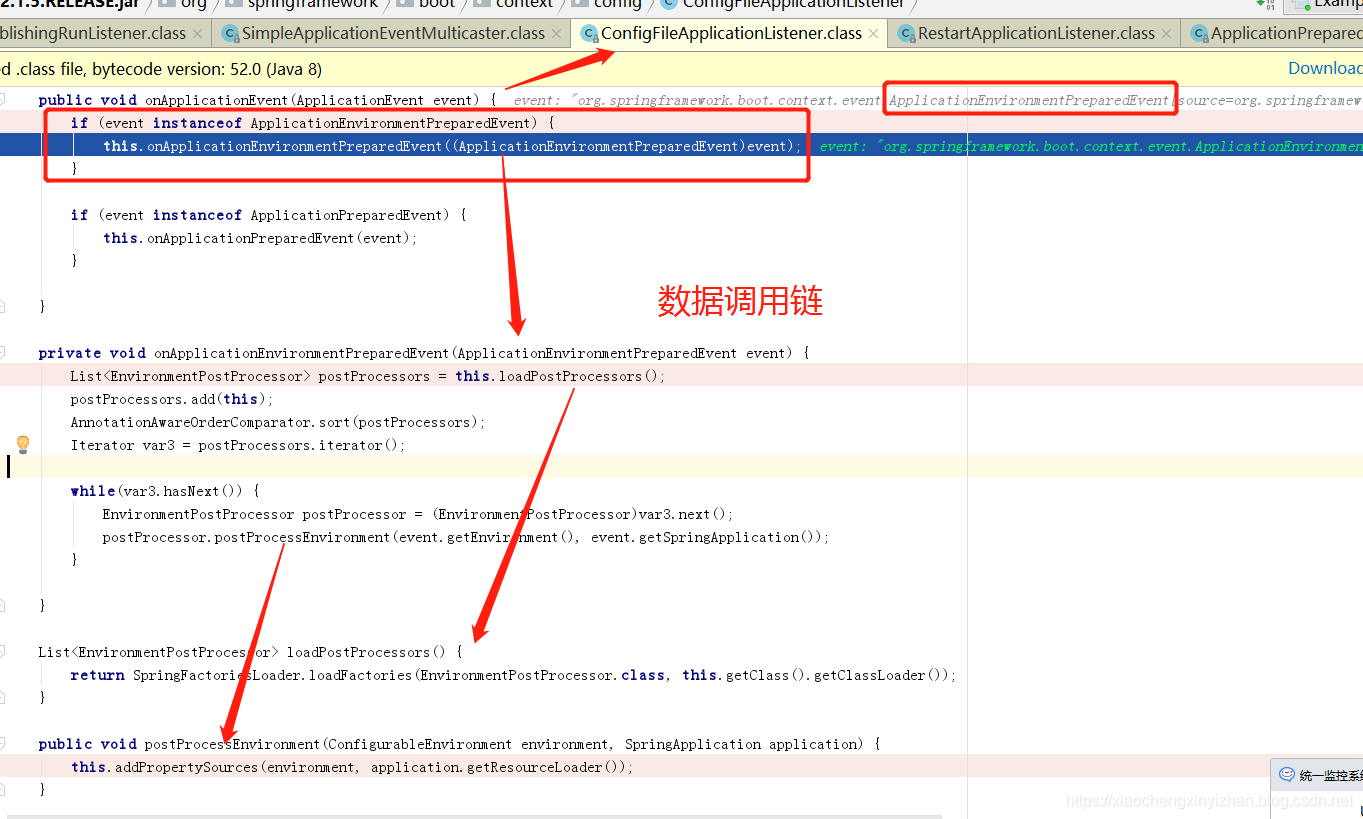The height and width of the screenshot is (819, 1363).
Task: Close the PublishingRunListener.class tab
Action: coord(197,34)
